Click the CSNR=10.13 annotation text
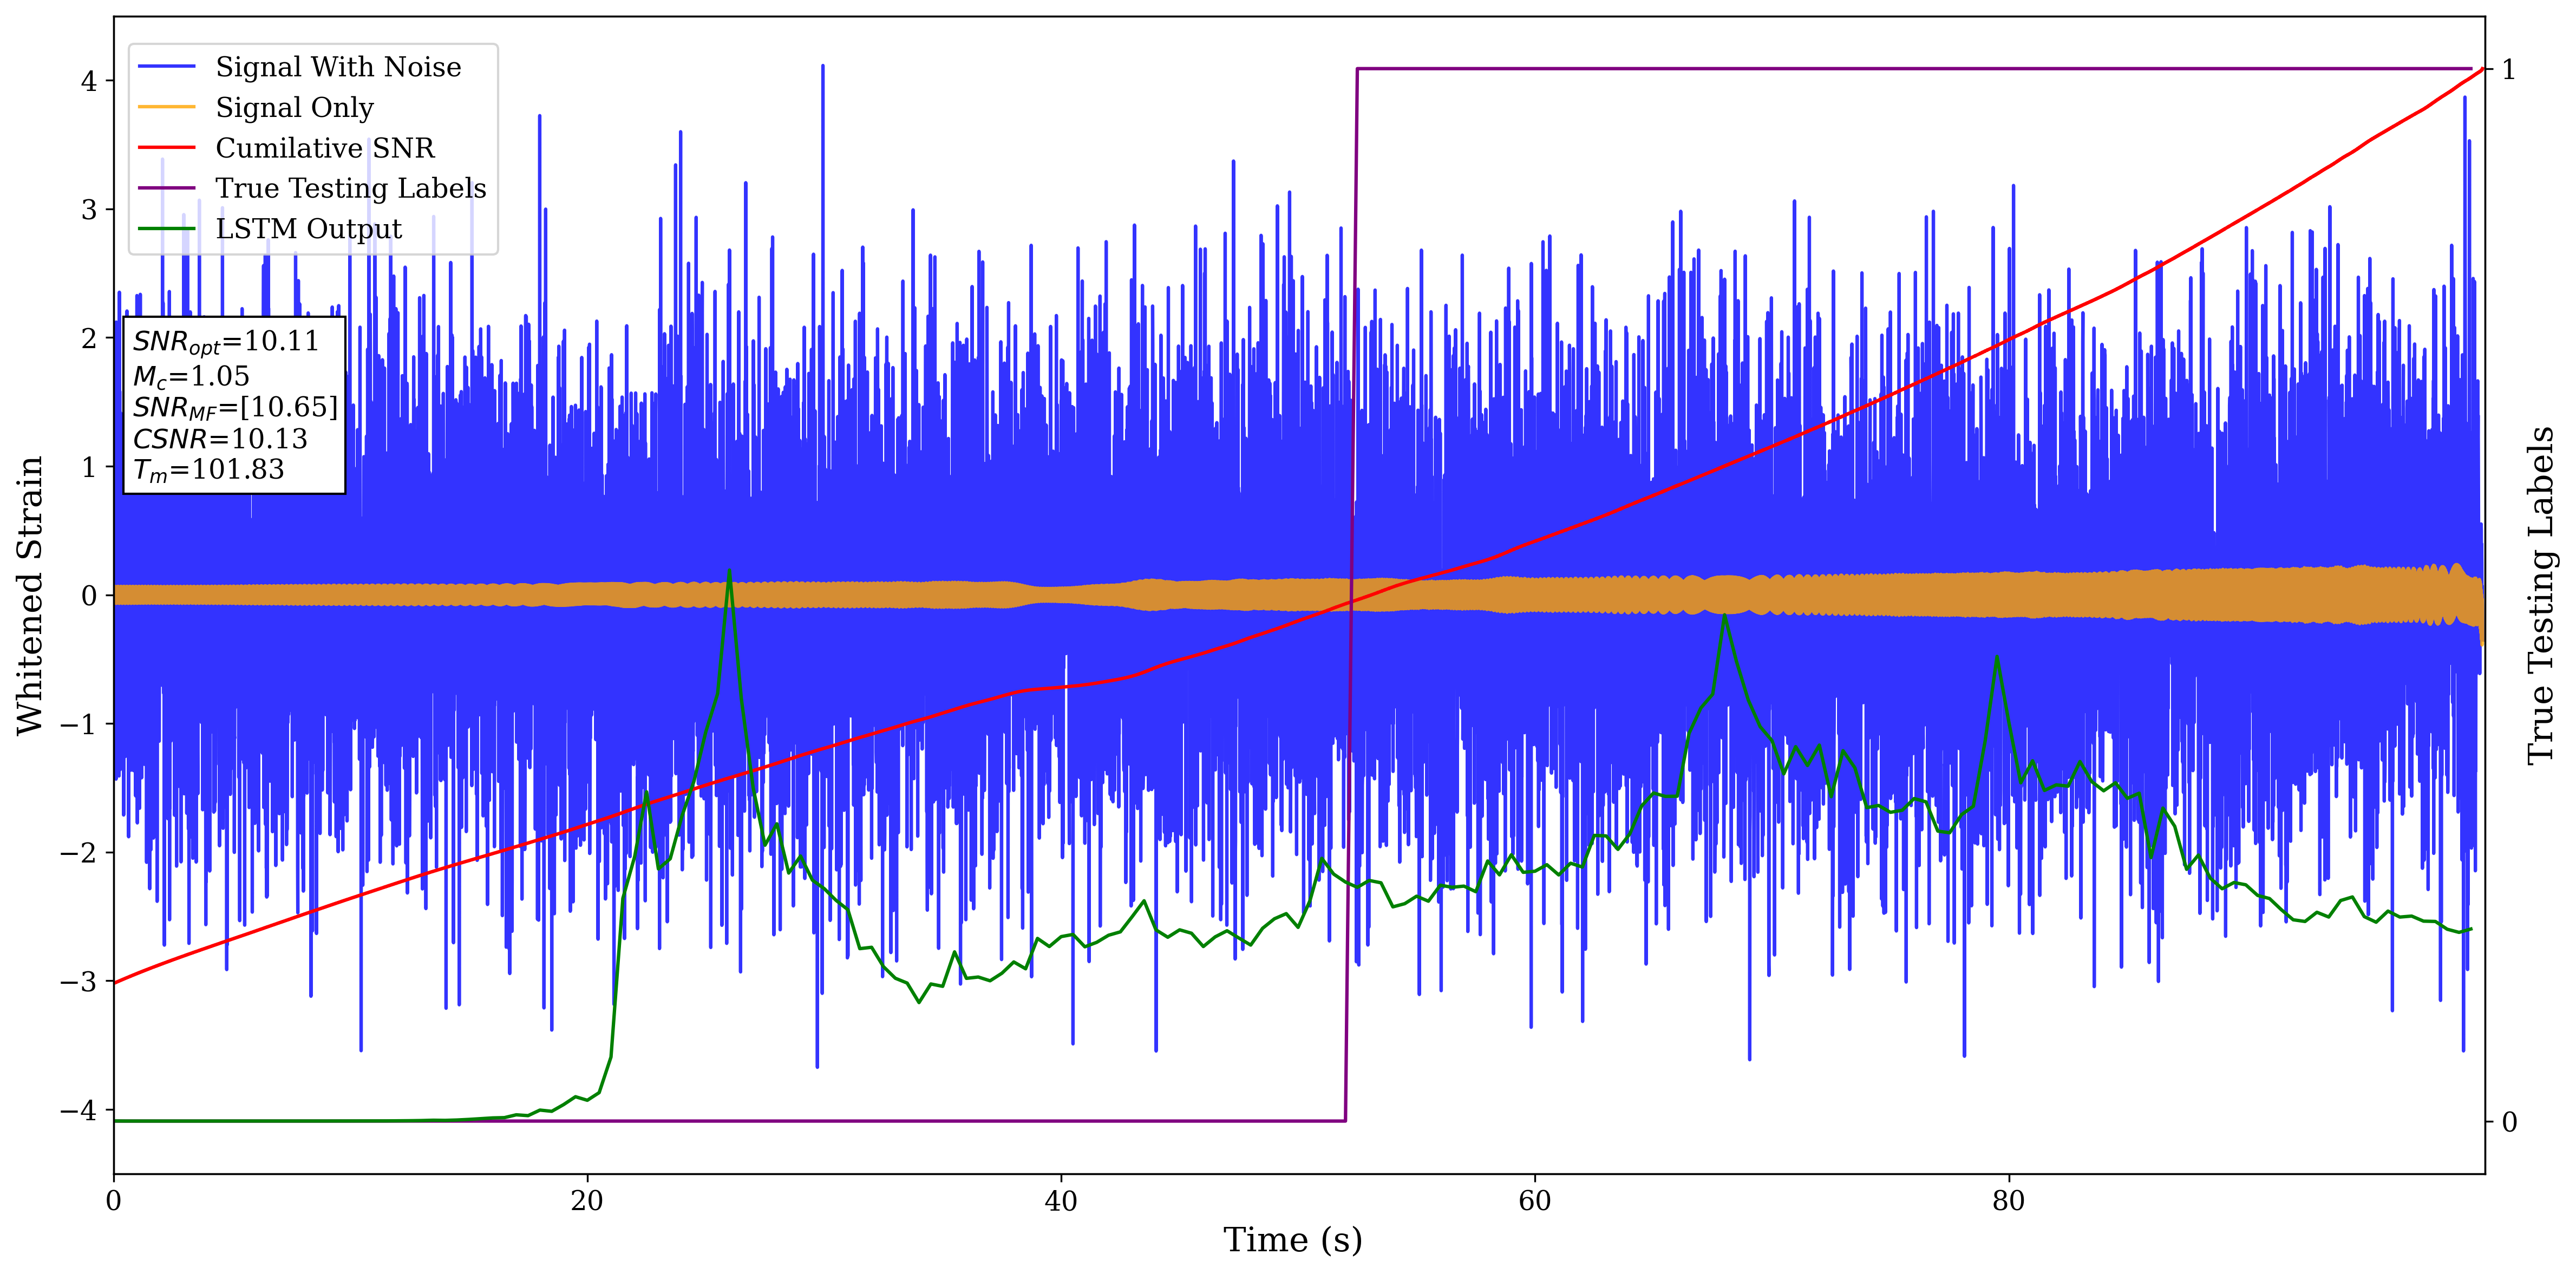This screenshot has height=1274, width=2576. [x=220, y=439]
